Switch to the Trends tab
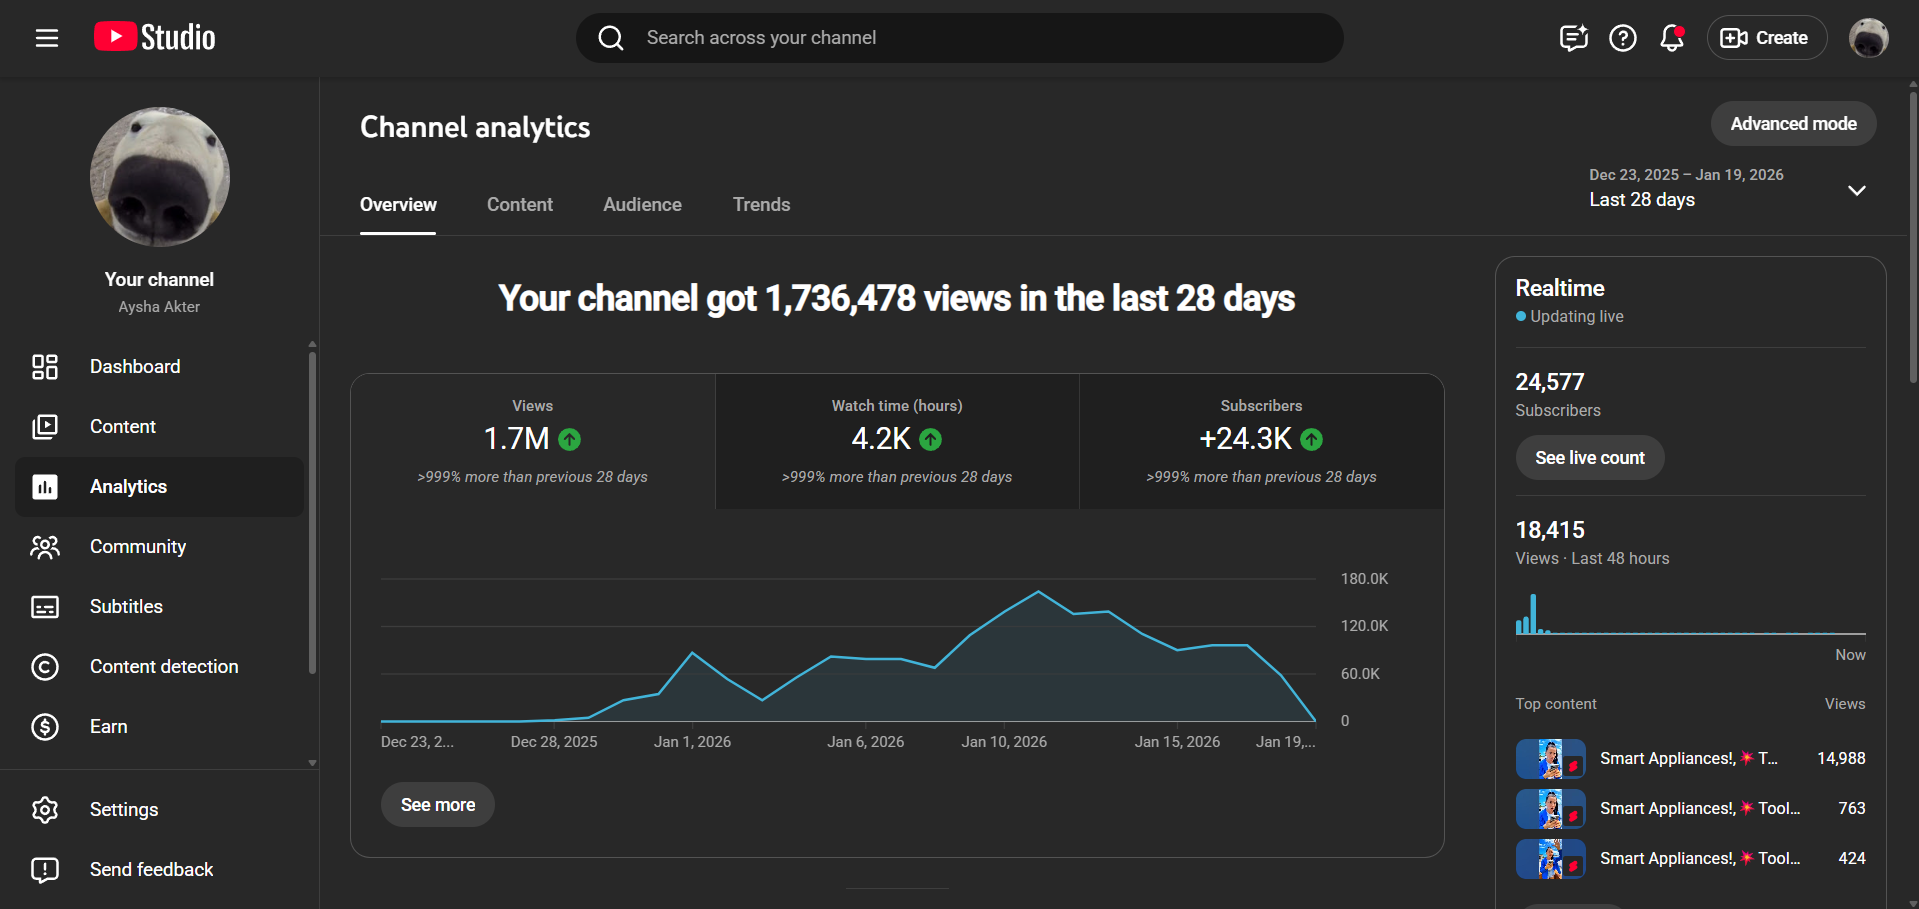The height and width of the screenshot is (909, 1919). coord(761,205)
